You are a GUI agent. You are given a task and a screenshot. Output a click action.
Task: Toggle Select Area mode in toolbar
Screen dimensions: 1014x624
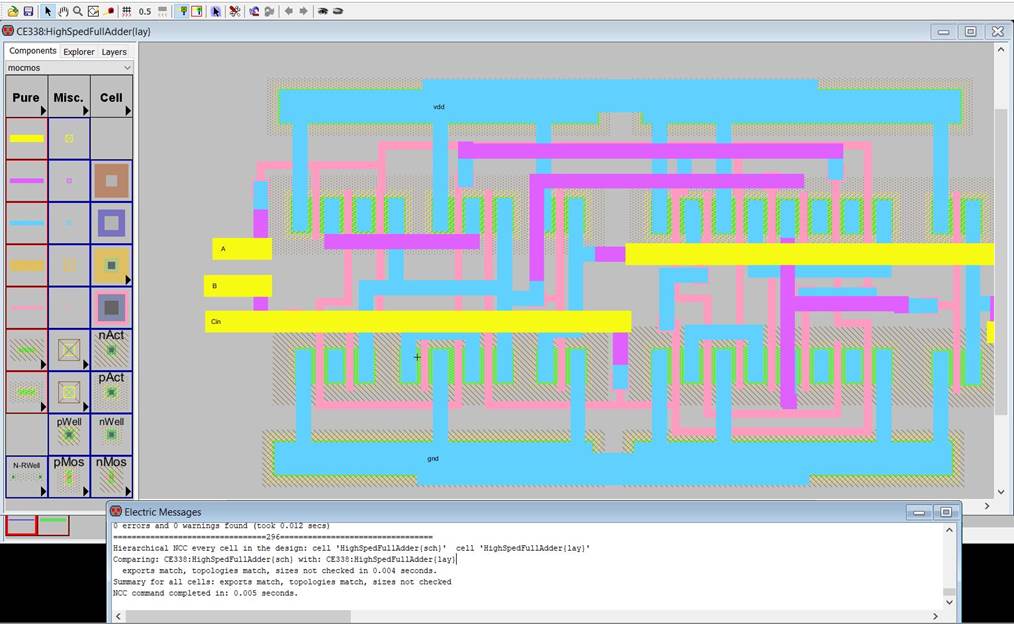[x=196, y=11]
